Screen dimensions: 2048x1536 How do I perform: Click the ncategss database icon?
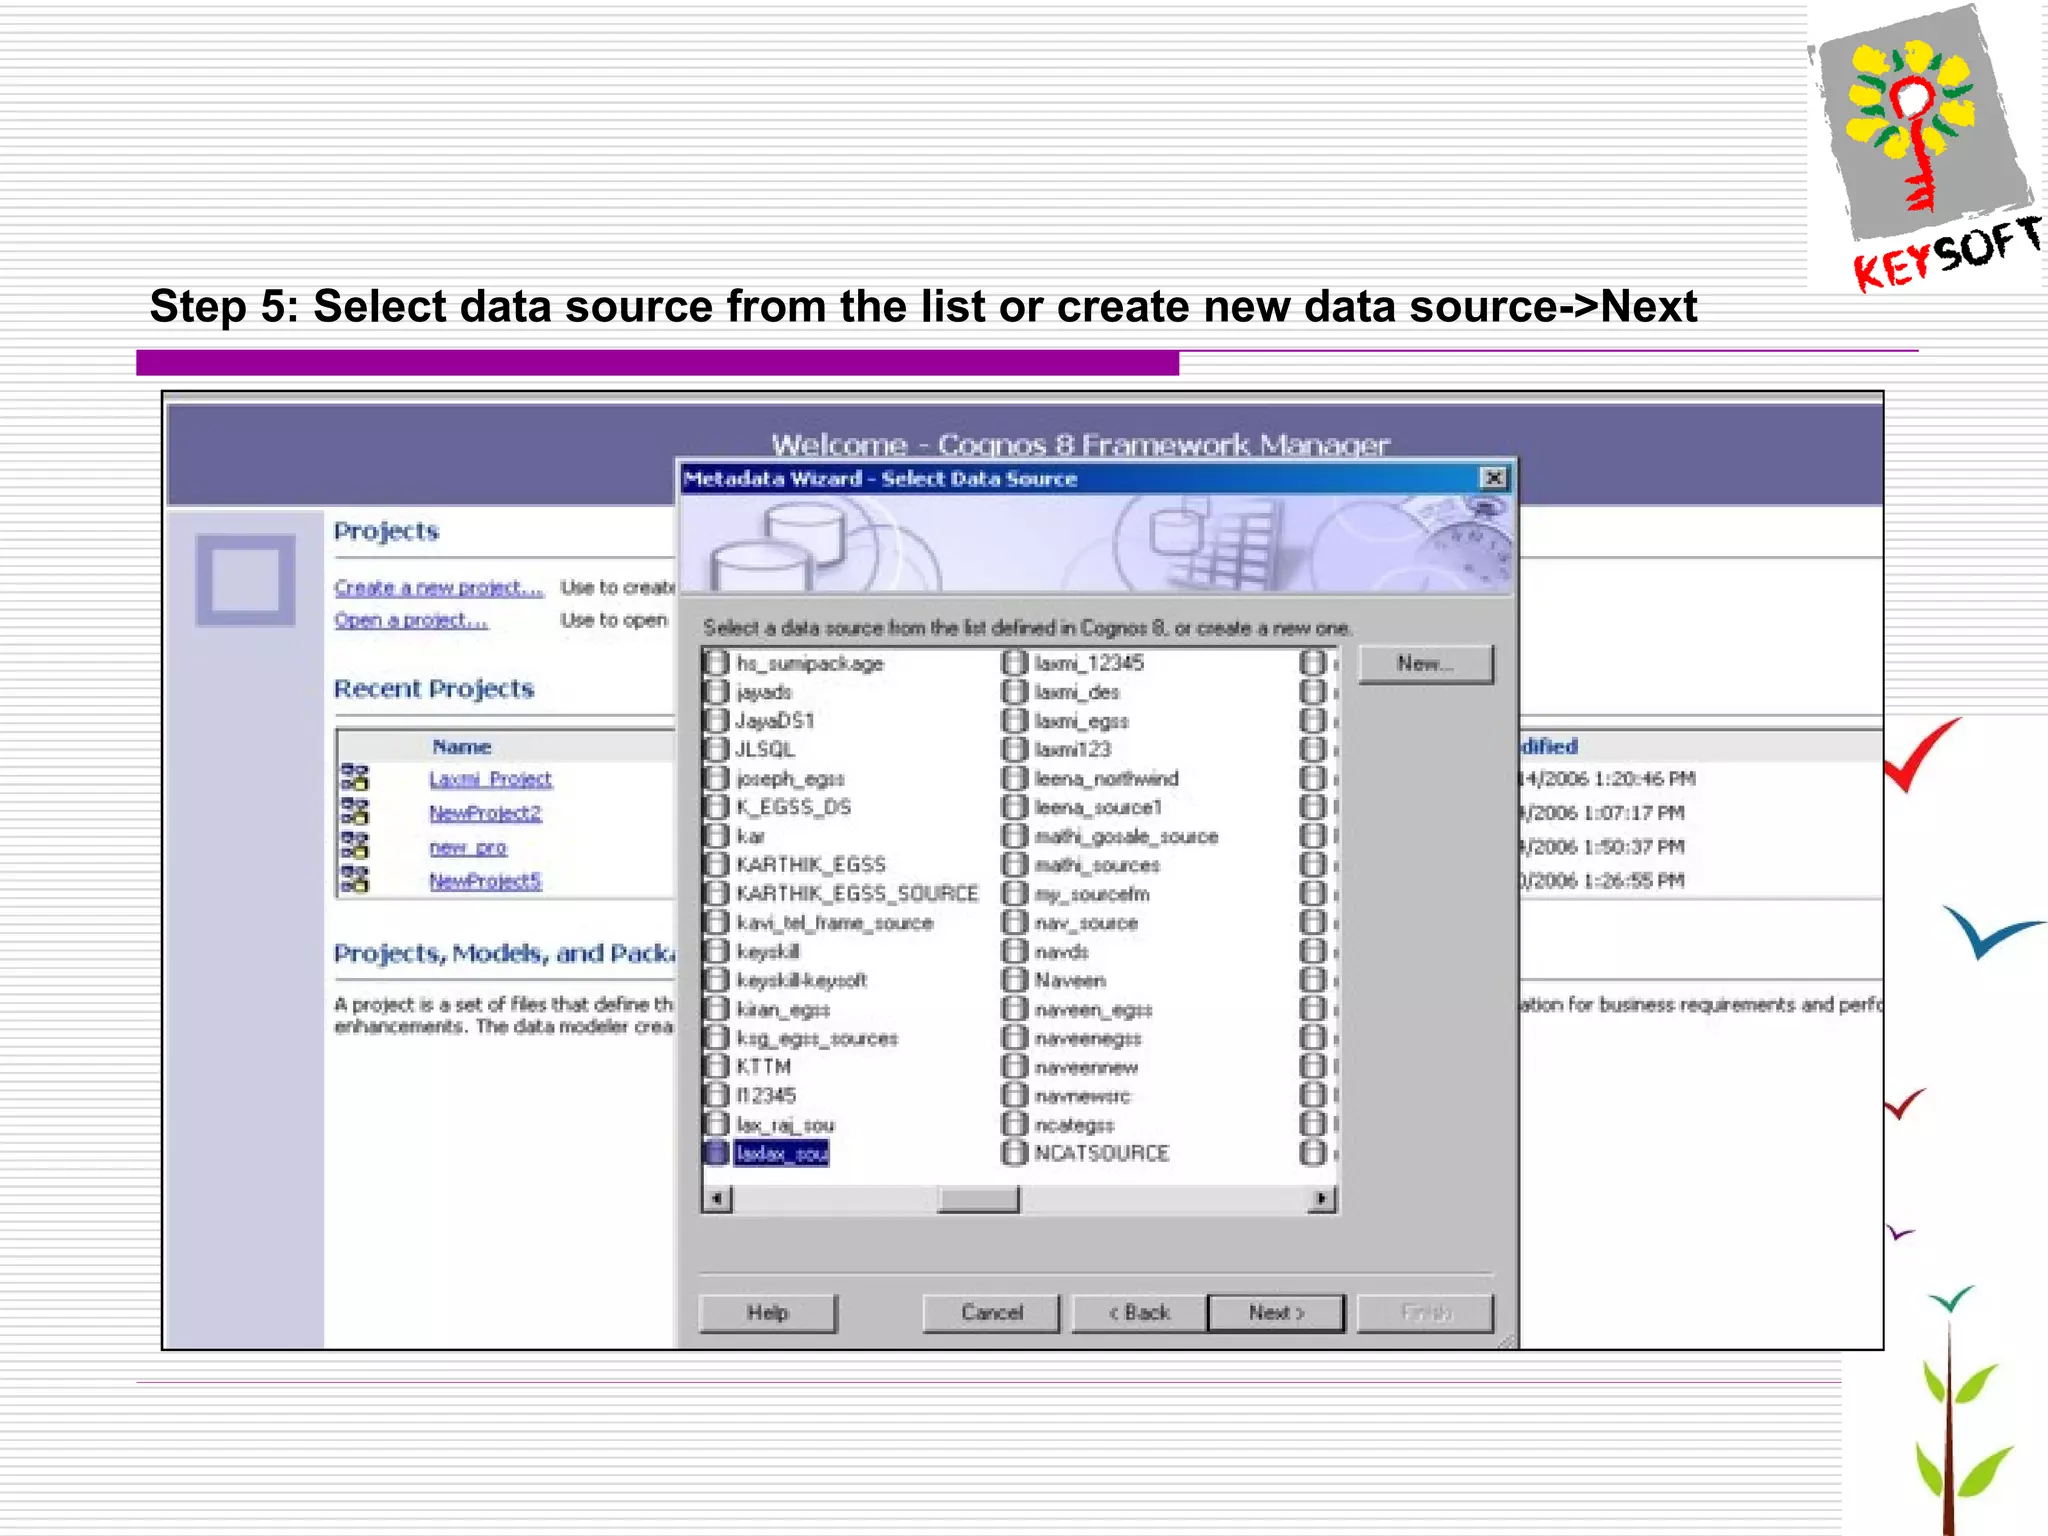(1015, 1125)
